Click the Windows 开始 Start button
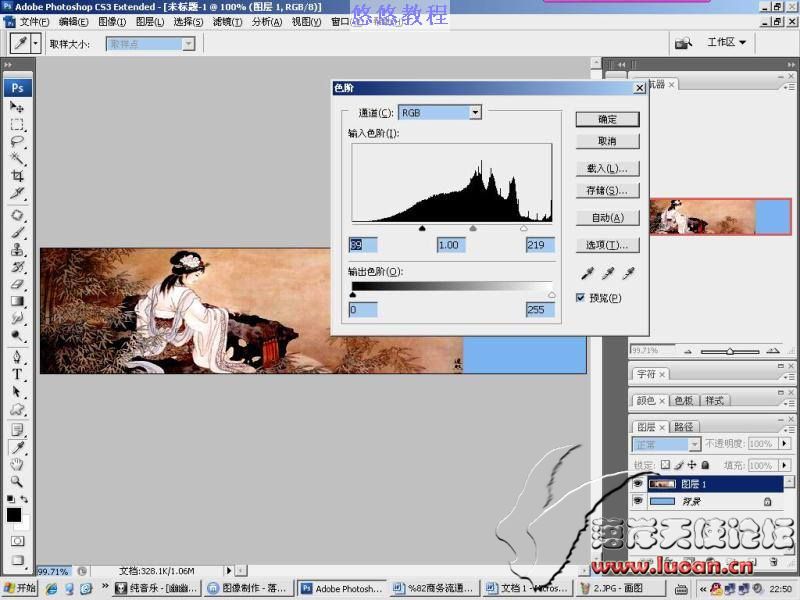 pos(20,588)
